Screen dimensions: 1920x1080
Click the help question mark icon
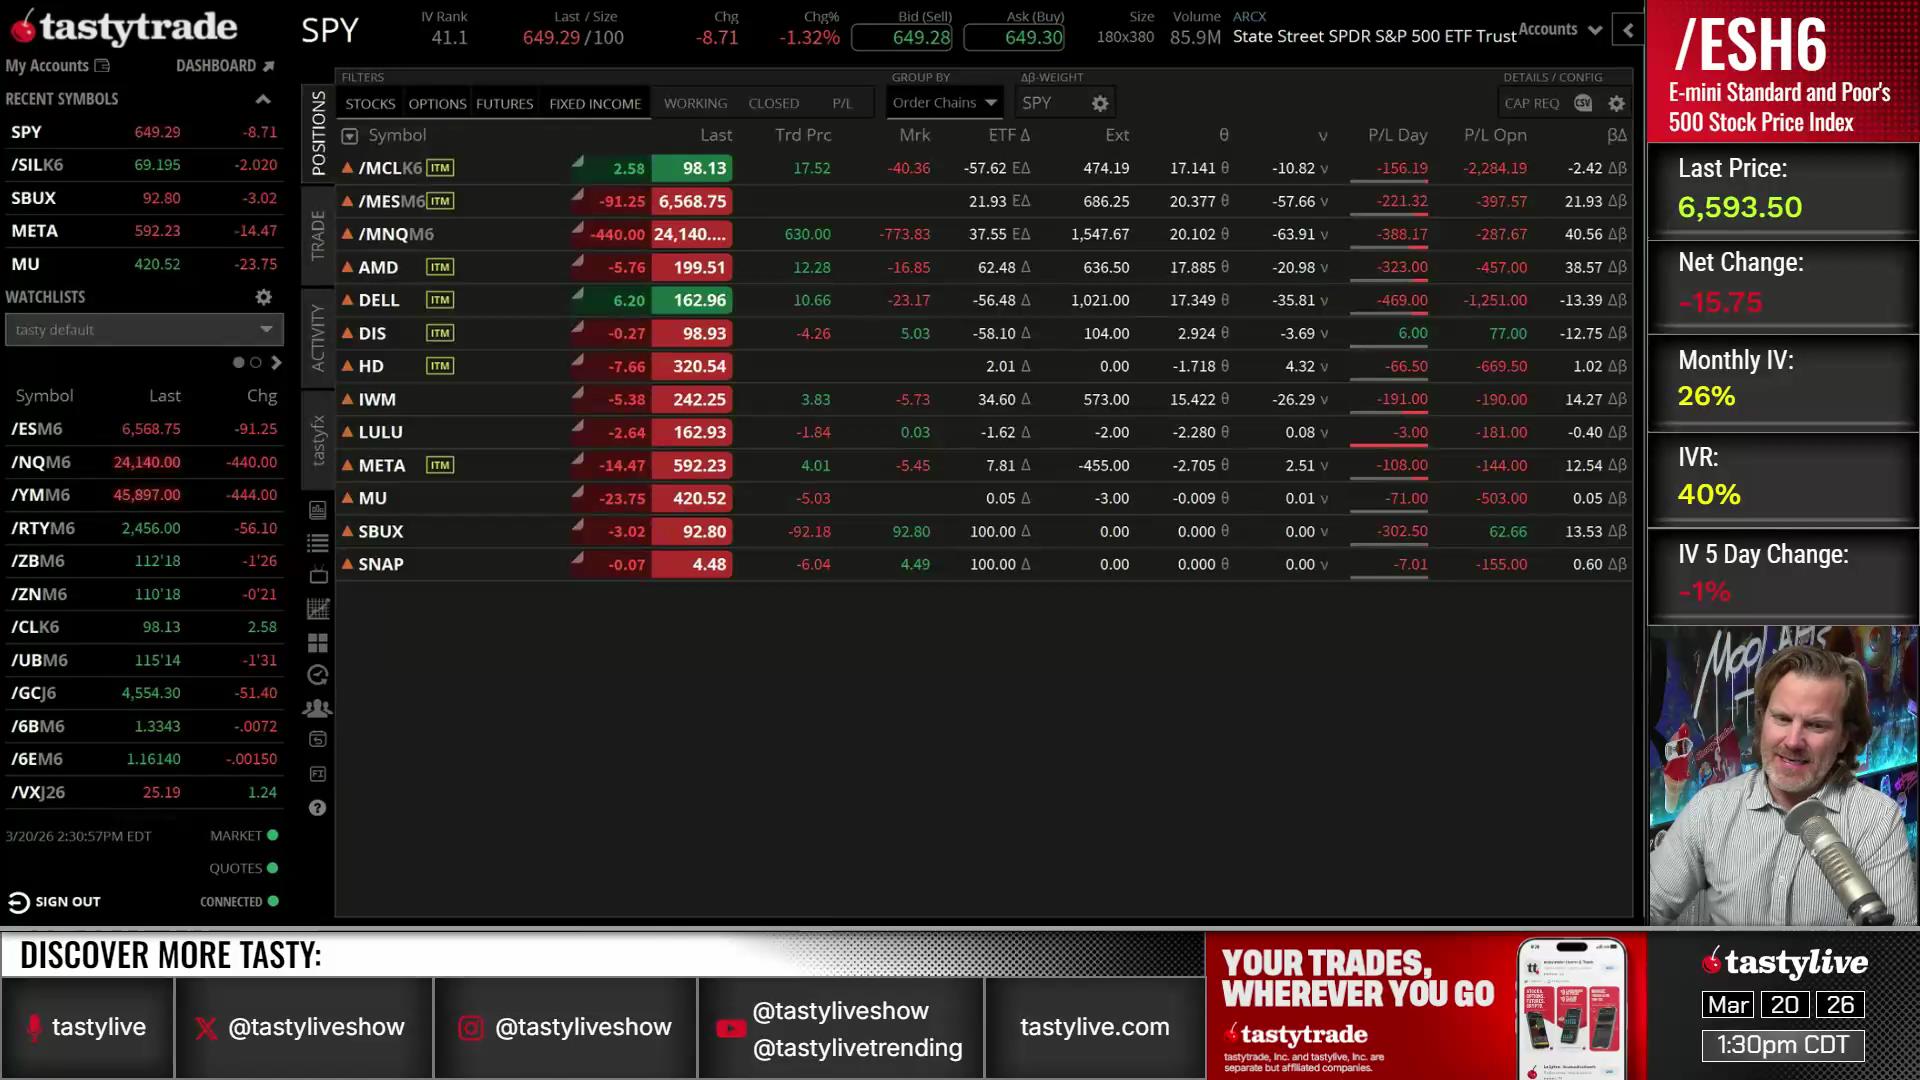coord(317,808)
